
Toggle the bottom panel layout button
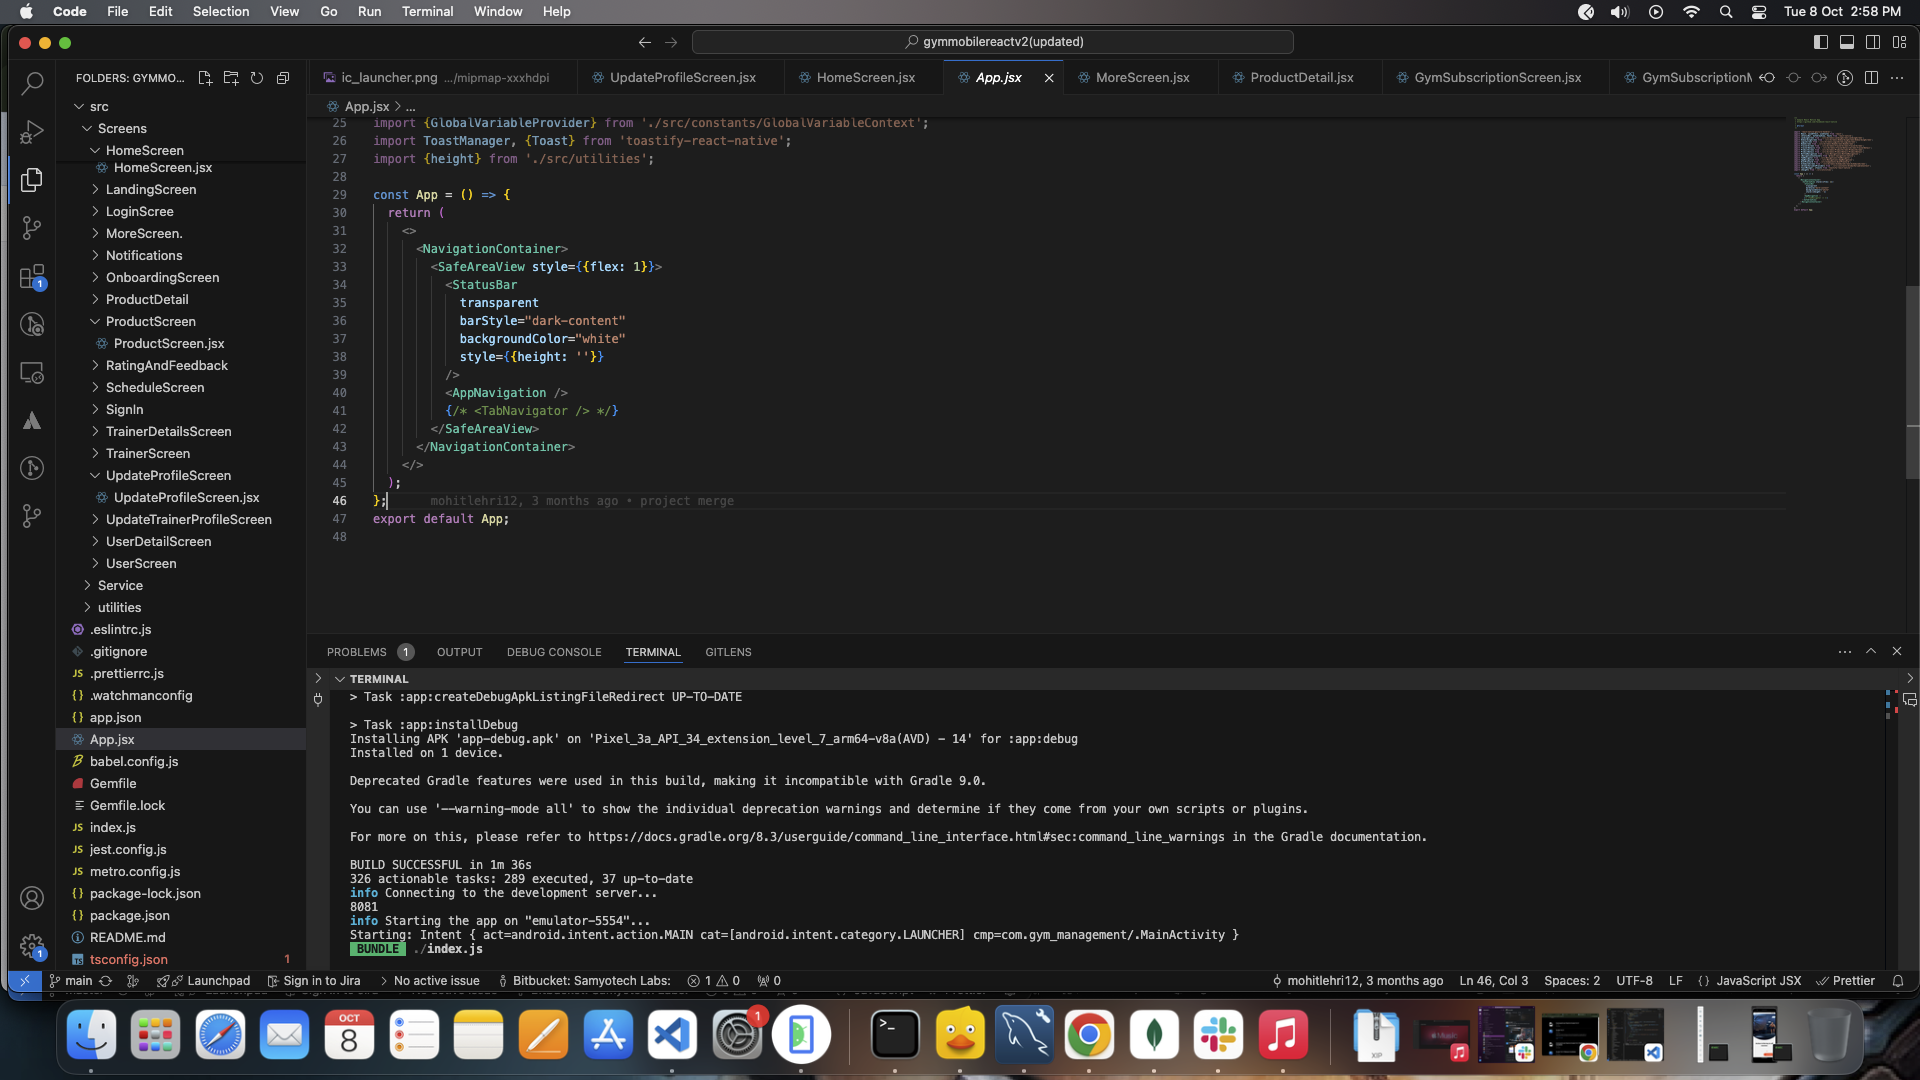[x=1847, y=42]
